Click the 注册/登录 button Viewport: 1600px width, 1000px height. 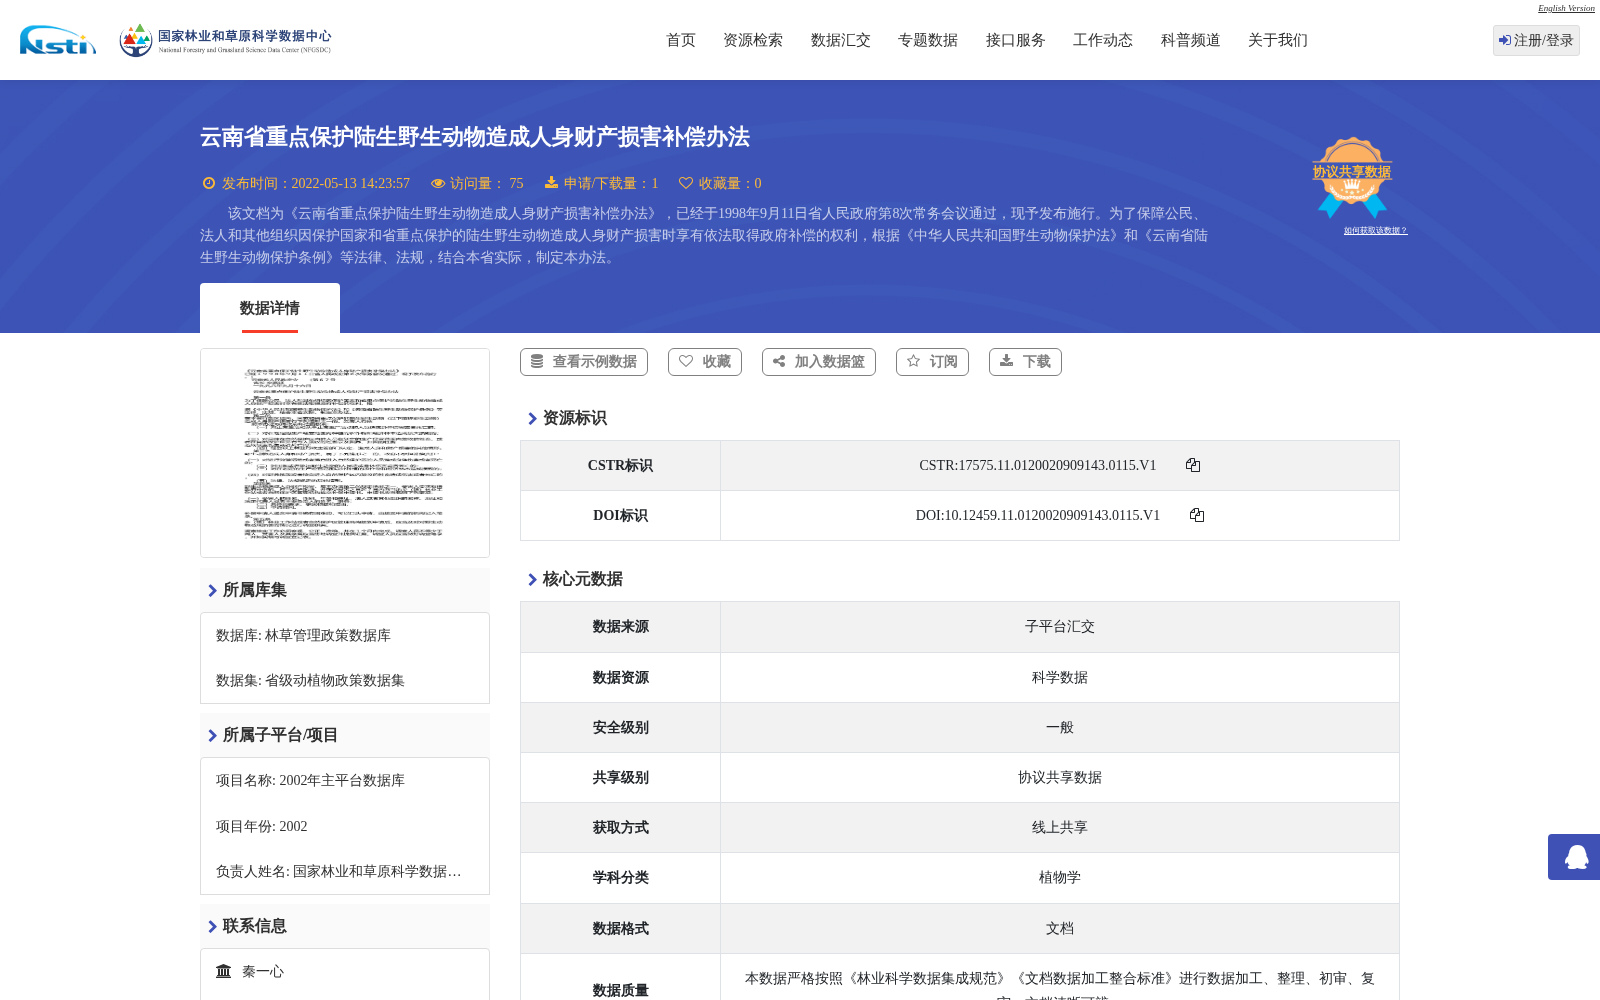(x=1536, y=40)
